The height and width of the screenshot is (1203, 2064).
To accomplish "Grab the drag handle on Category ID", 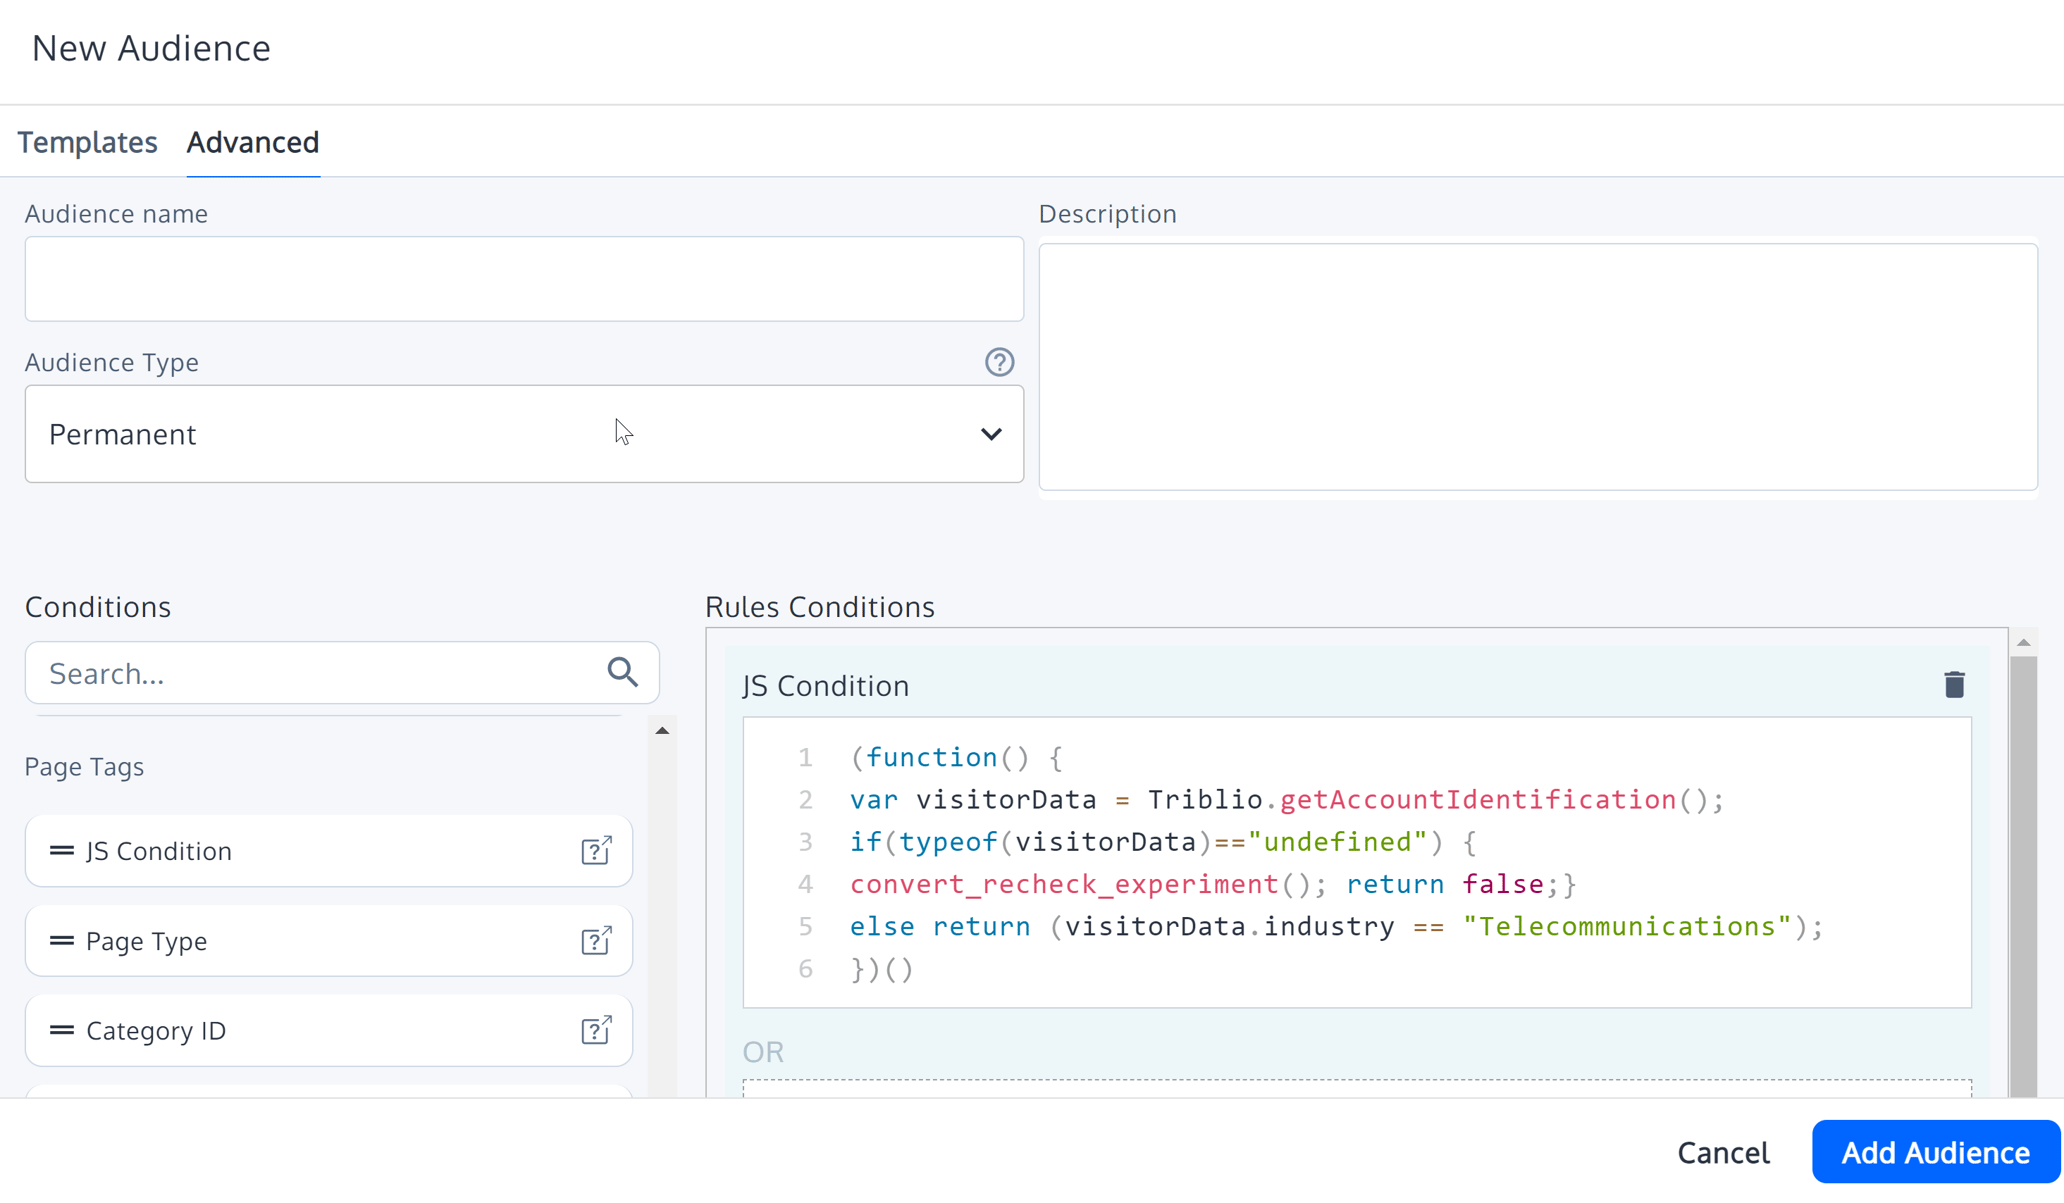I will pyautogui.click(x=60, y=1030).
